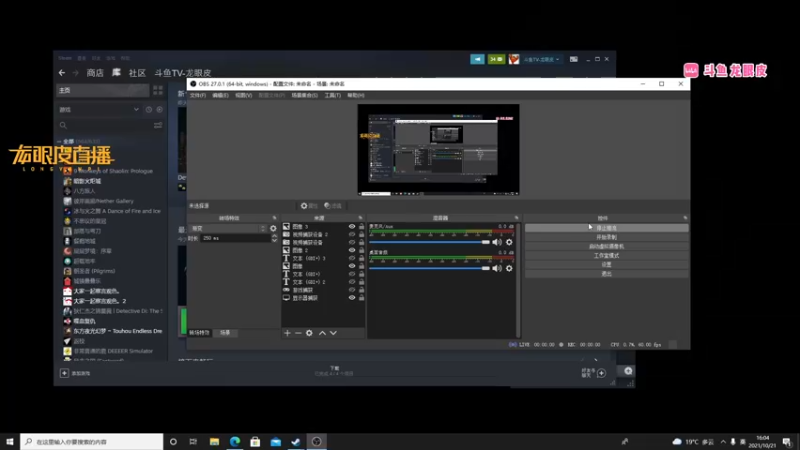This screenshot has height=450, width=800.
Task: Toggle visibility of 文本 (GDI+) 2 source
Action: pyautogui.click(x=352, y=282)
